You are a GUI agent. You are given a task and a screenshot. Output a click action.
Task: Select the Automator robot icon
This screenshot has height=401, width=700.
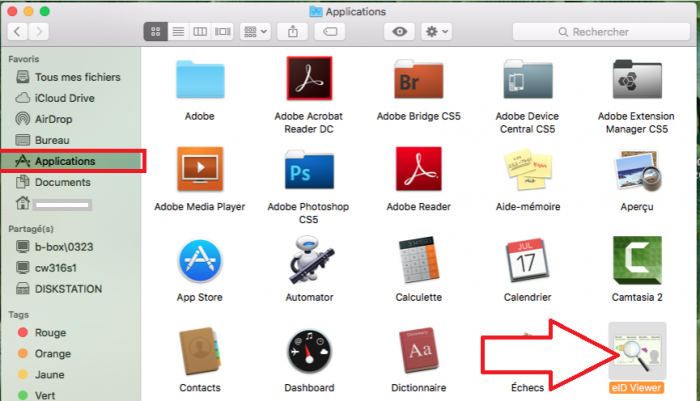[x=310, y=260]
